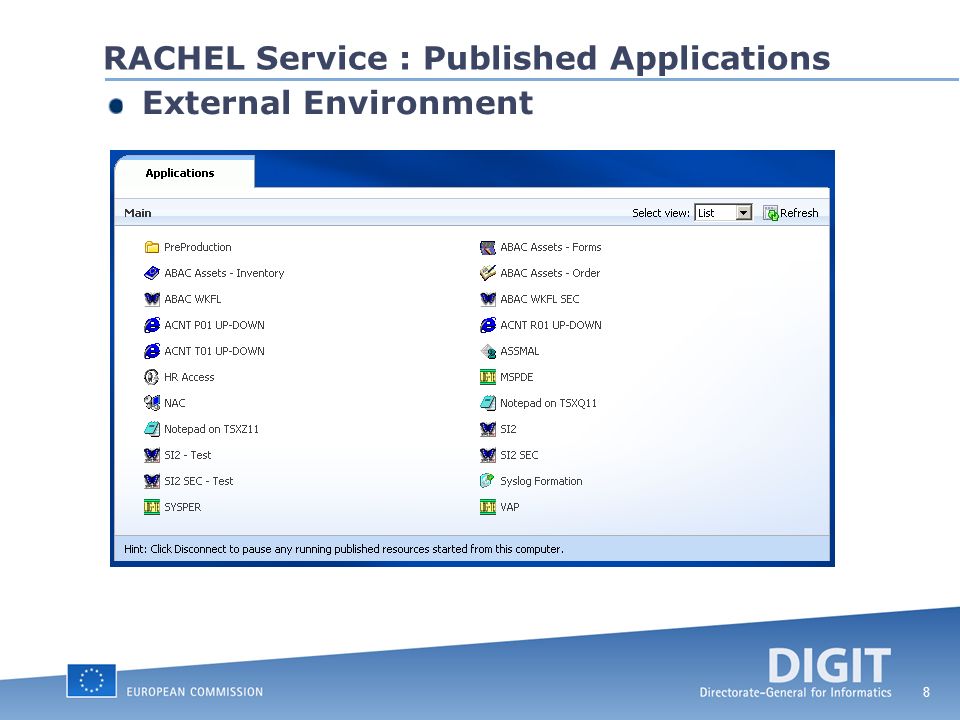
Task: Click the ASSMAL text label
Action: (x=519, y=351)
